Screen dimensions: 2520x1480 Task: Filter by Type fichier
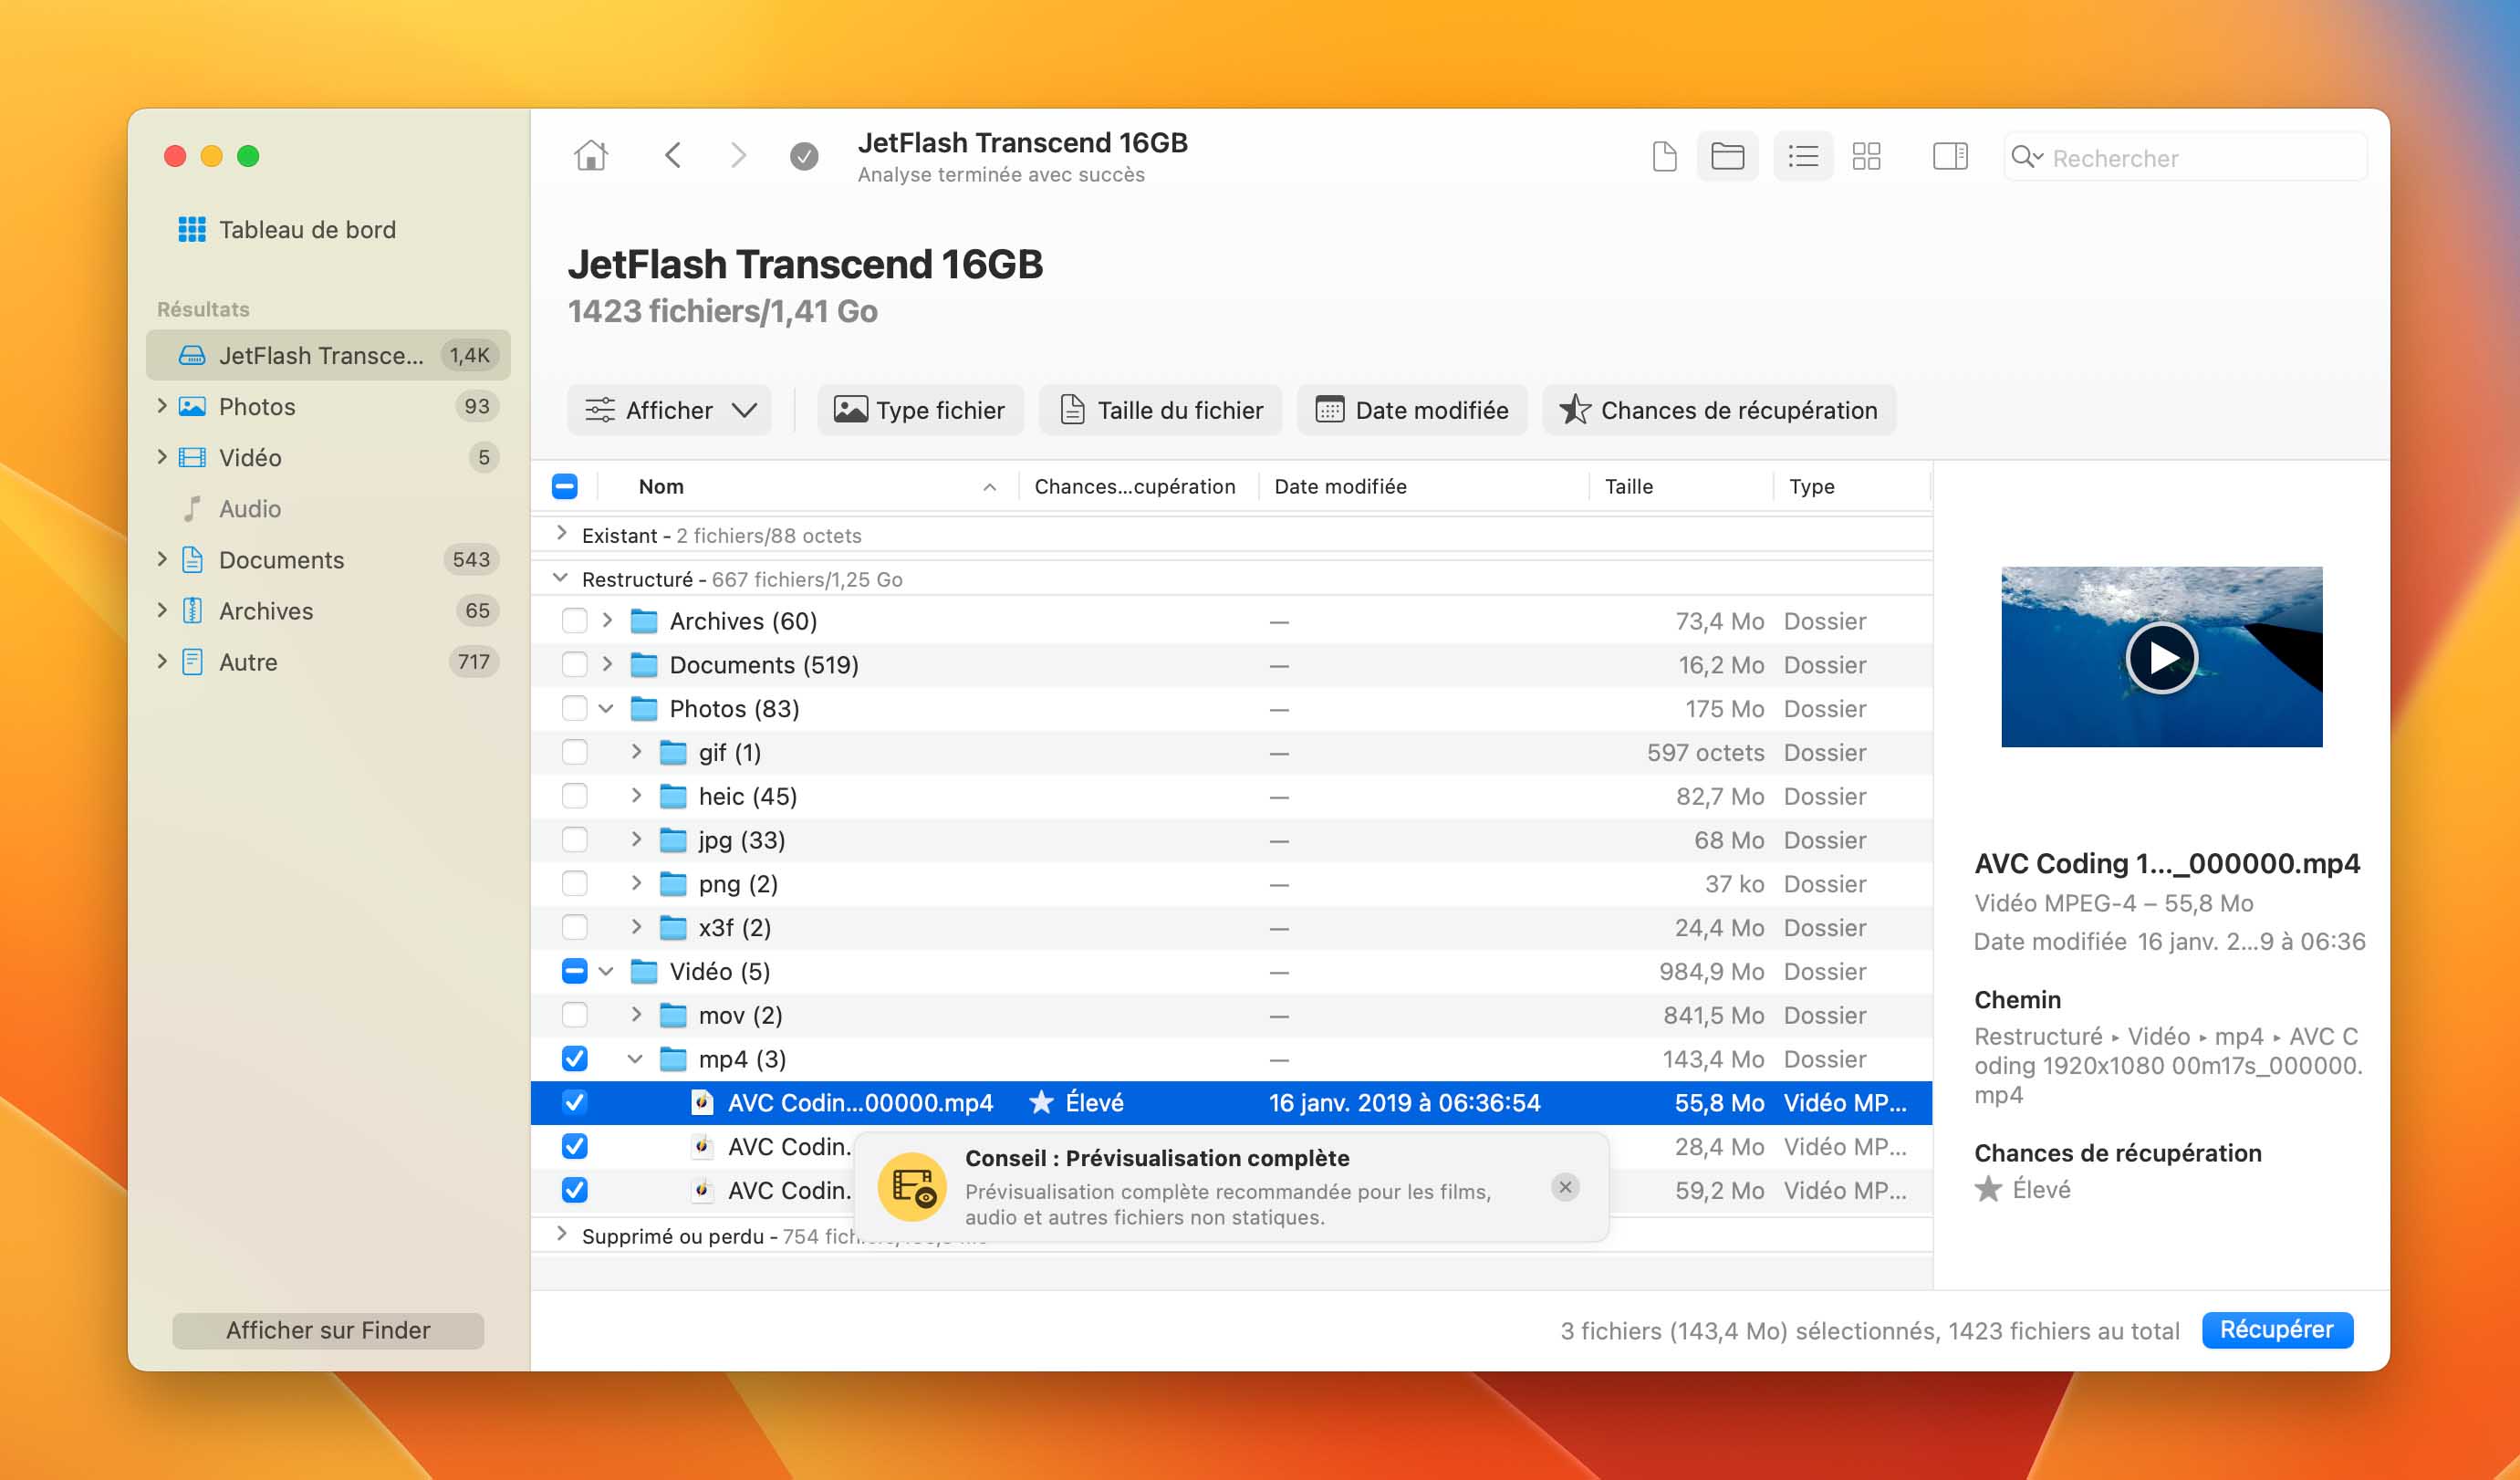point(920,410)
